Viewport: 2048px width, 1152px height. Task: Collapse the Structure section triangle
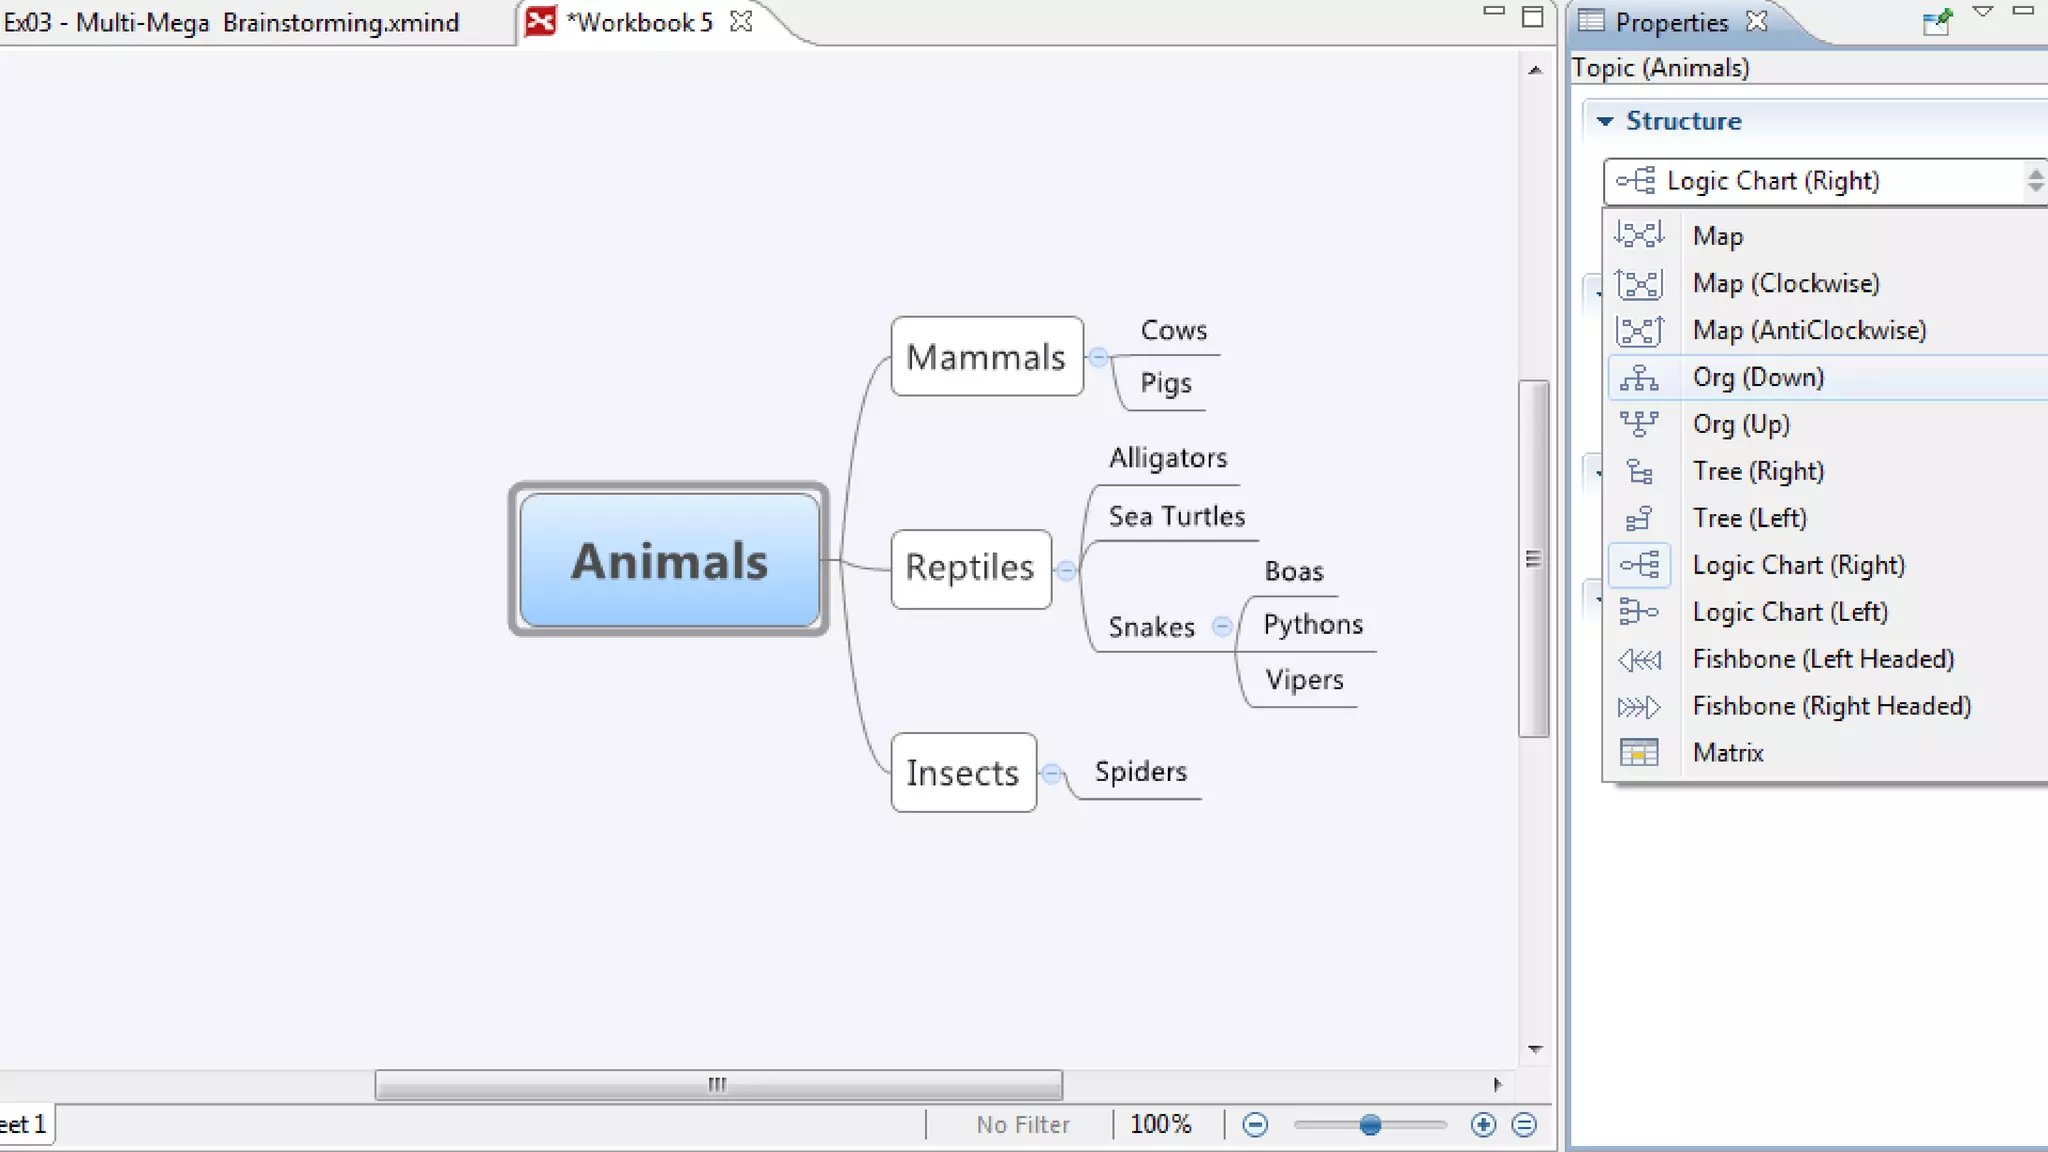1605,121
